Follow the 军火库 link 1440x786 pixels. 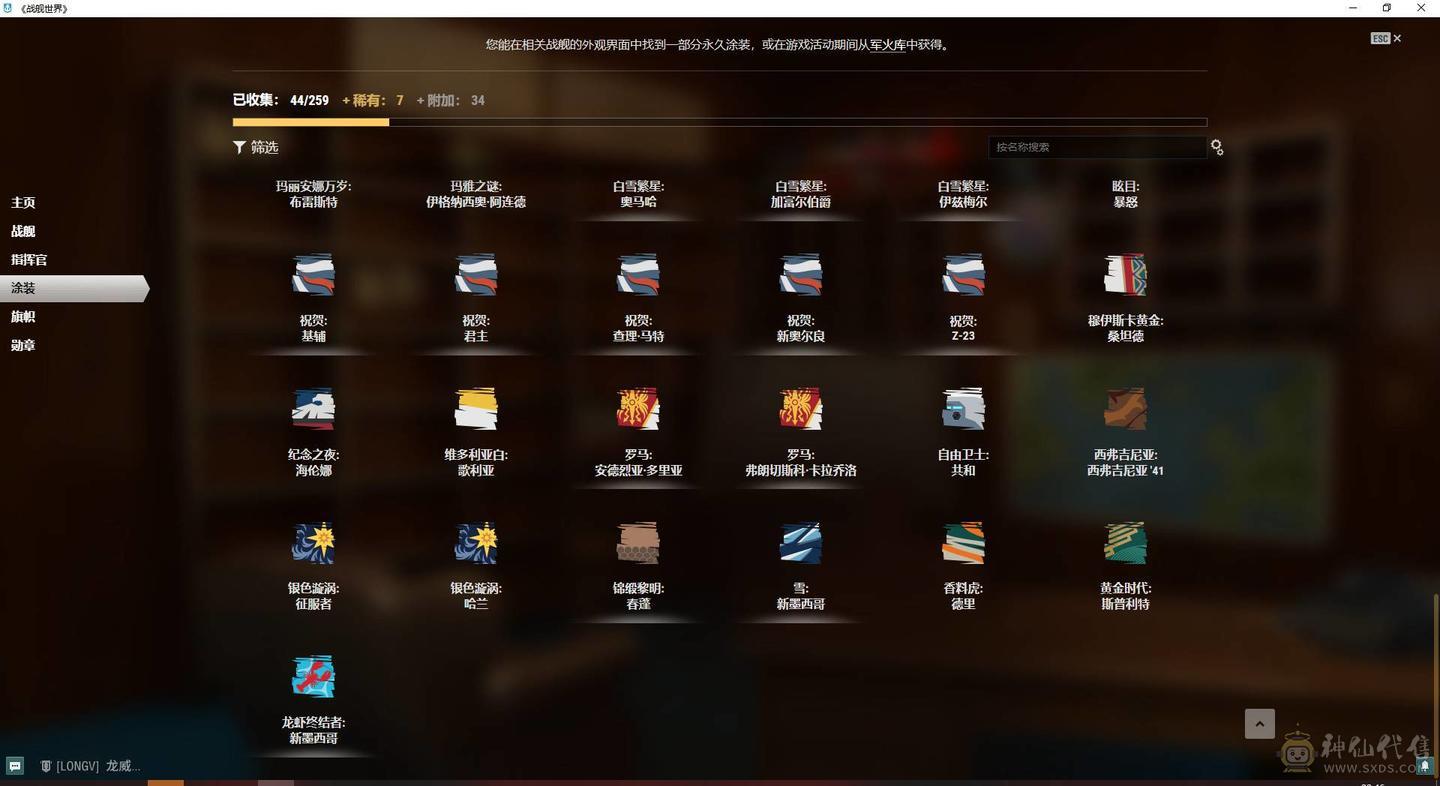click(x=888, y=44)
